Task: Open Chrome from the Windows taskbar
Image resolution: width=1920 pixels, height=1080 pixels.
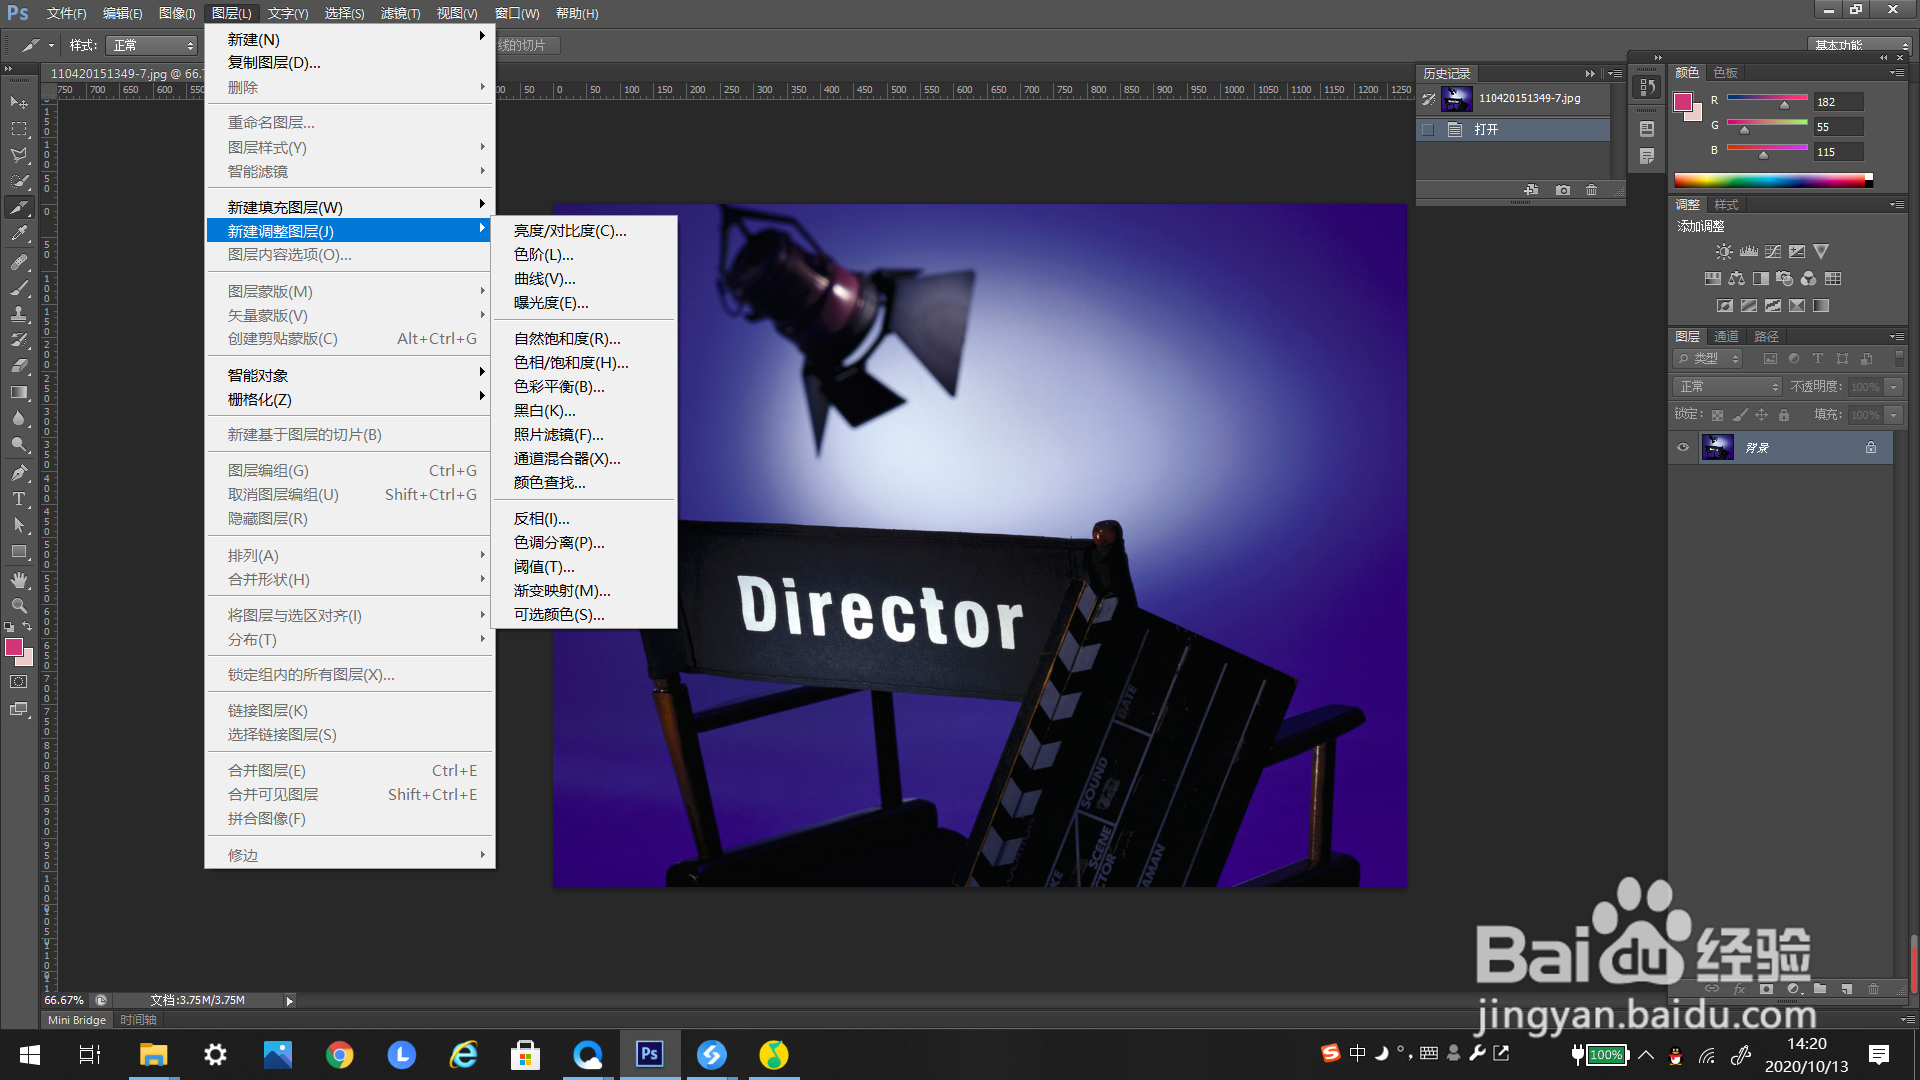Action: pyautogui.click(x=339, y=1055)
